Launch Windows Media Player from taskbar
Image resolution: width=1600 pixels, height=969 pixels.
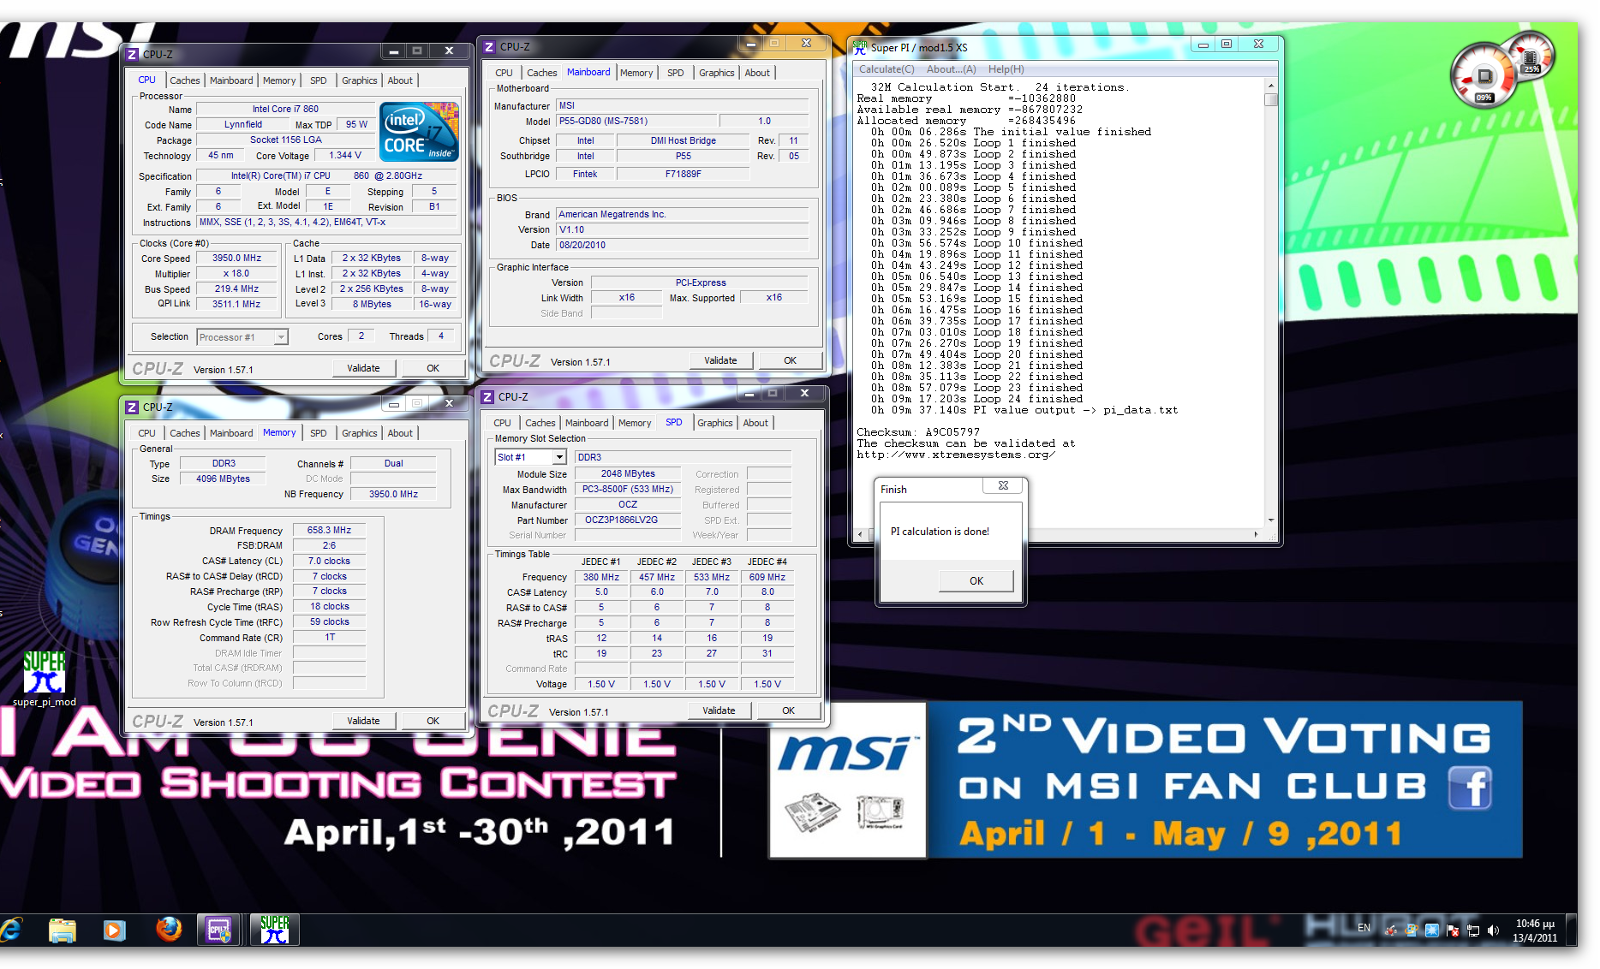click(x=114, y=930)
